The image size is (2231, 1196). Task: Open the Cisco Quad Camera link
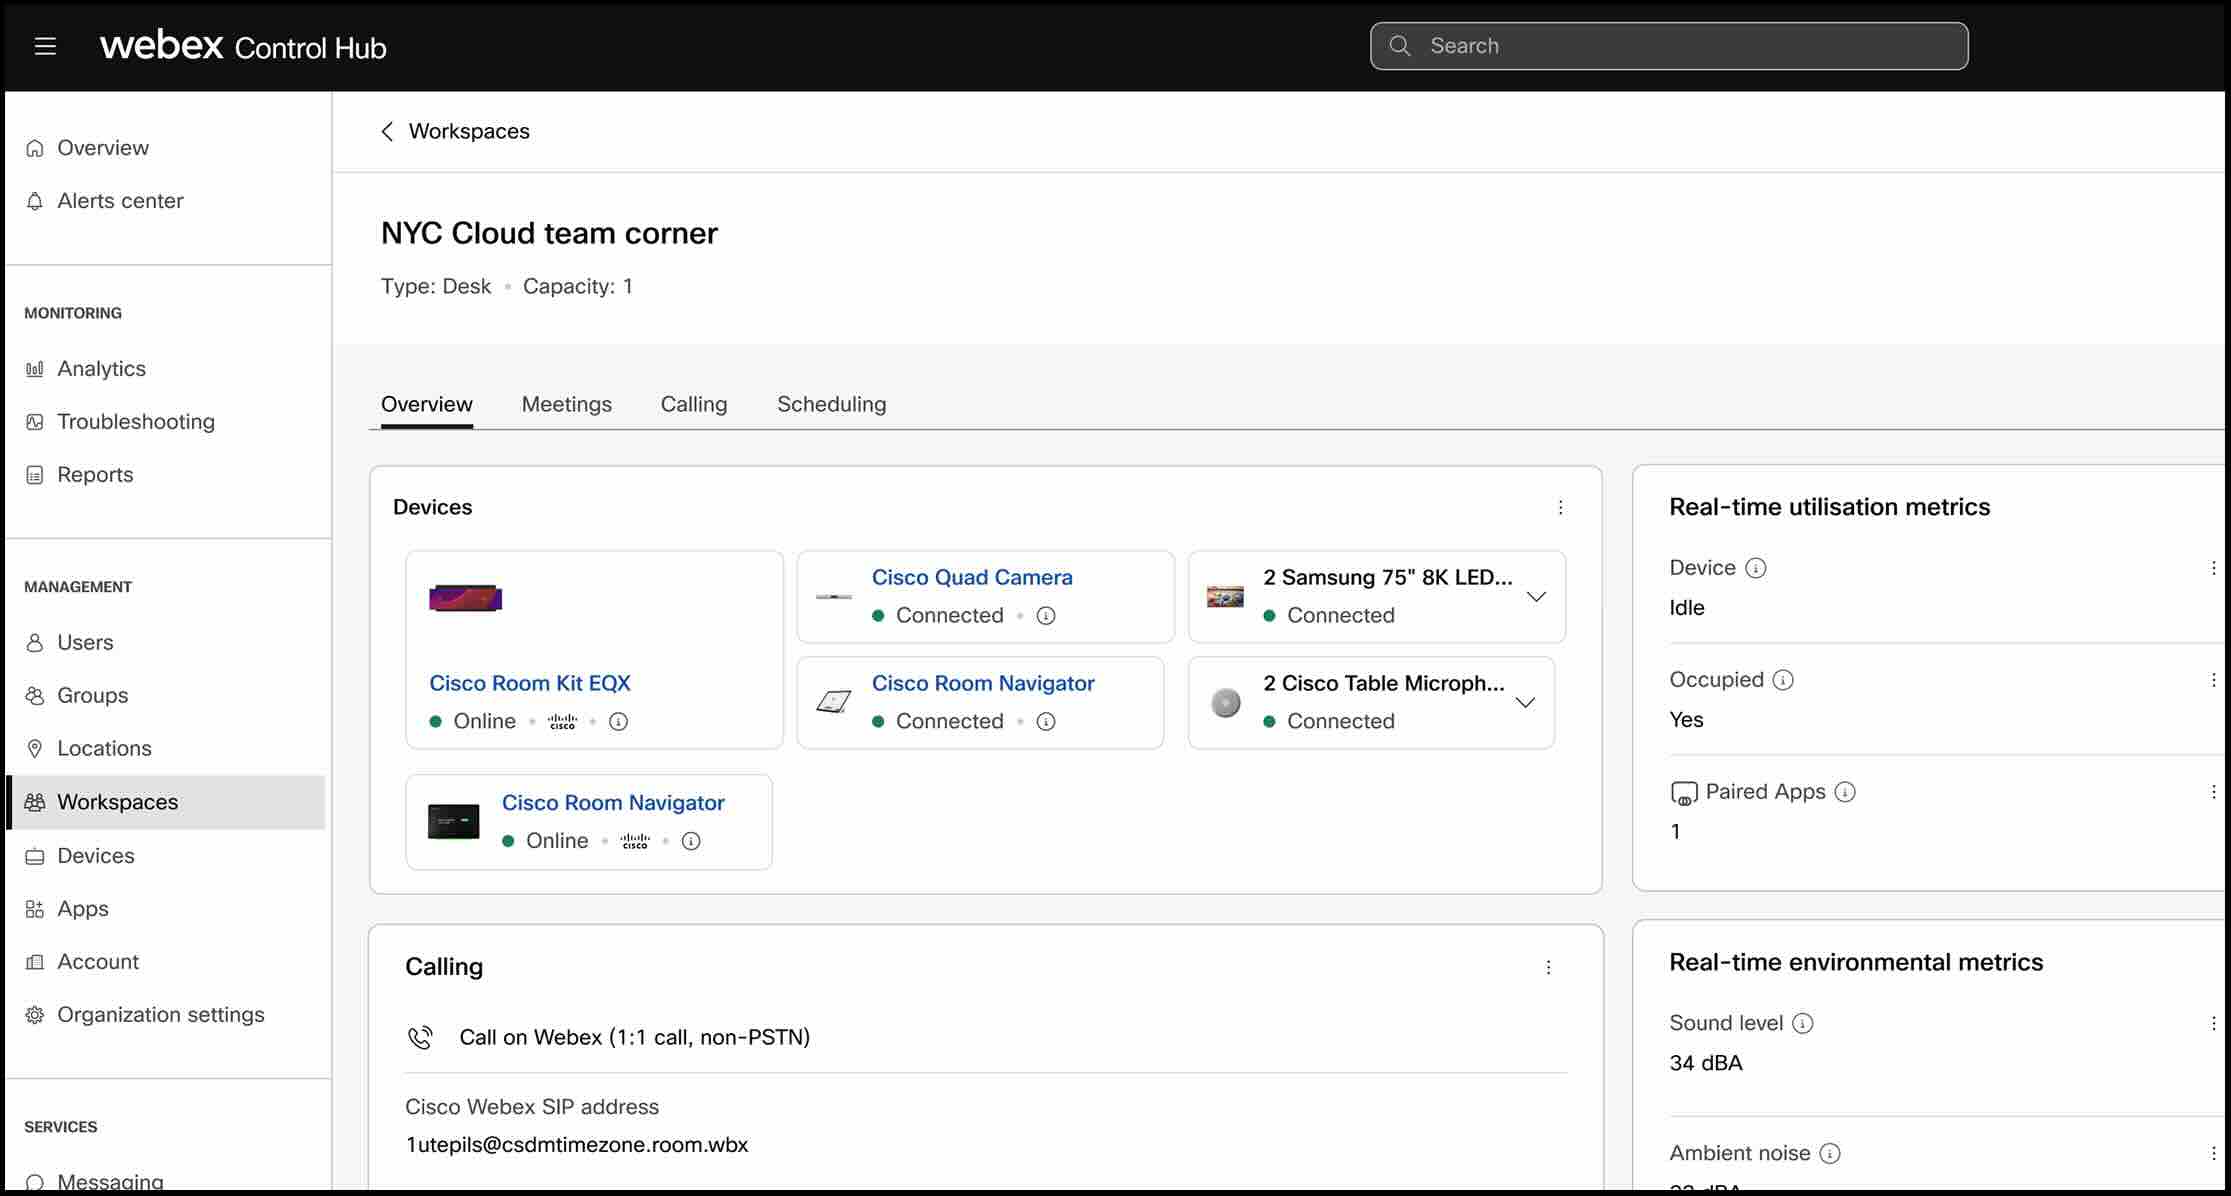point(972,578)
